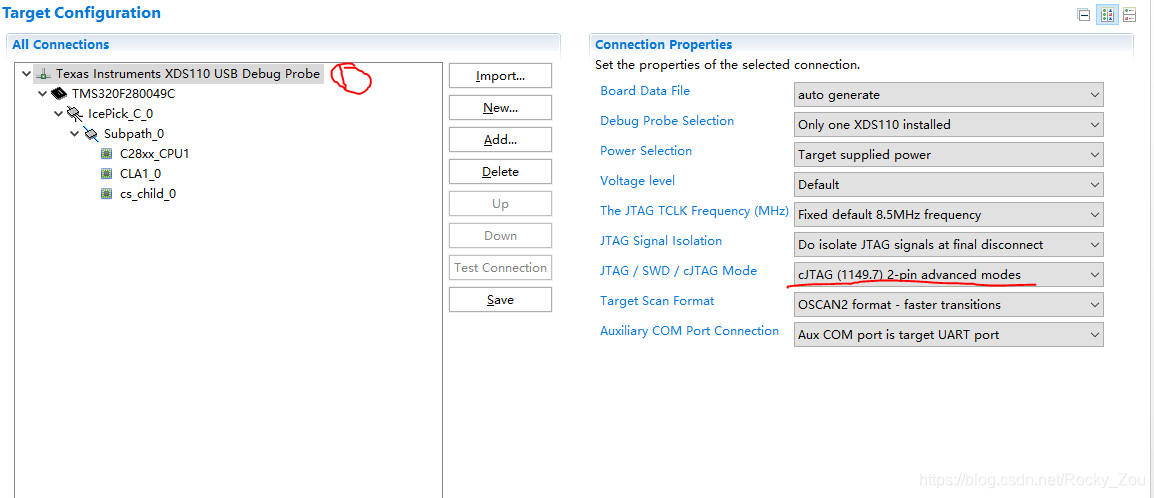
Task: Open the JTAG Signal Isolation dropdown
Action: point(949,244)
